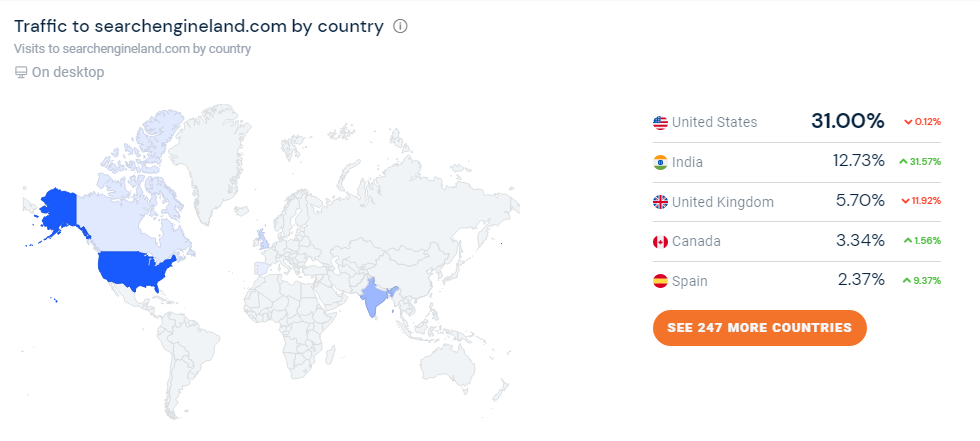Click the red down arrow for United States

click(908, 122)
